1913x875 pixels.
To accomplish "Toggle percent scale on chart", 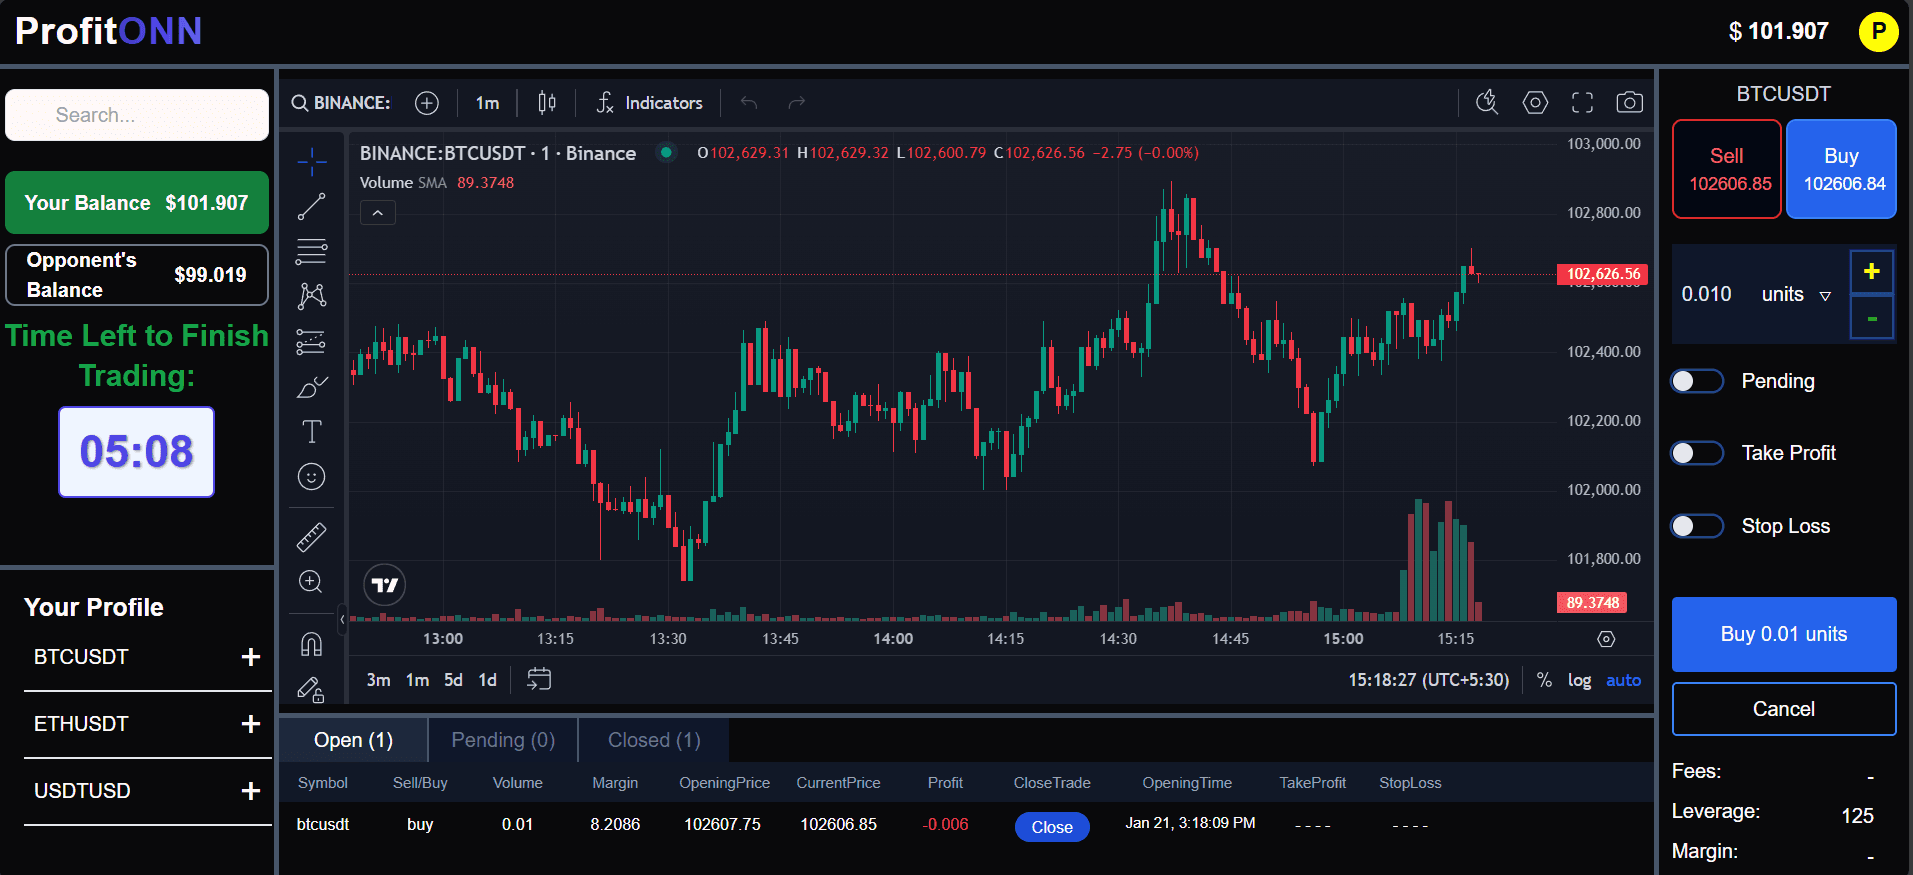I will coord(1544,680).
